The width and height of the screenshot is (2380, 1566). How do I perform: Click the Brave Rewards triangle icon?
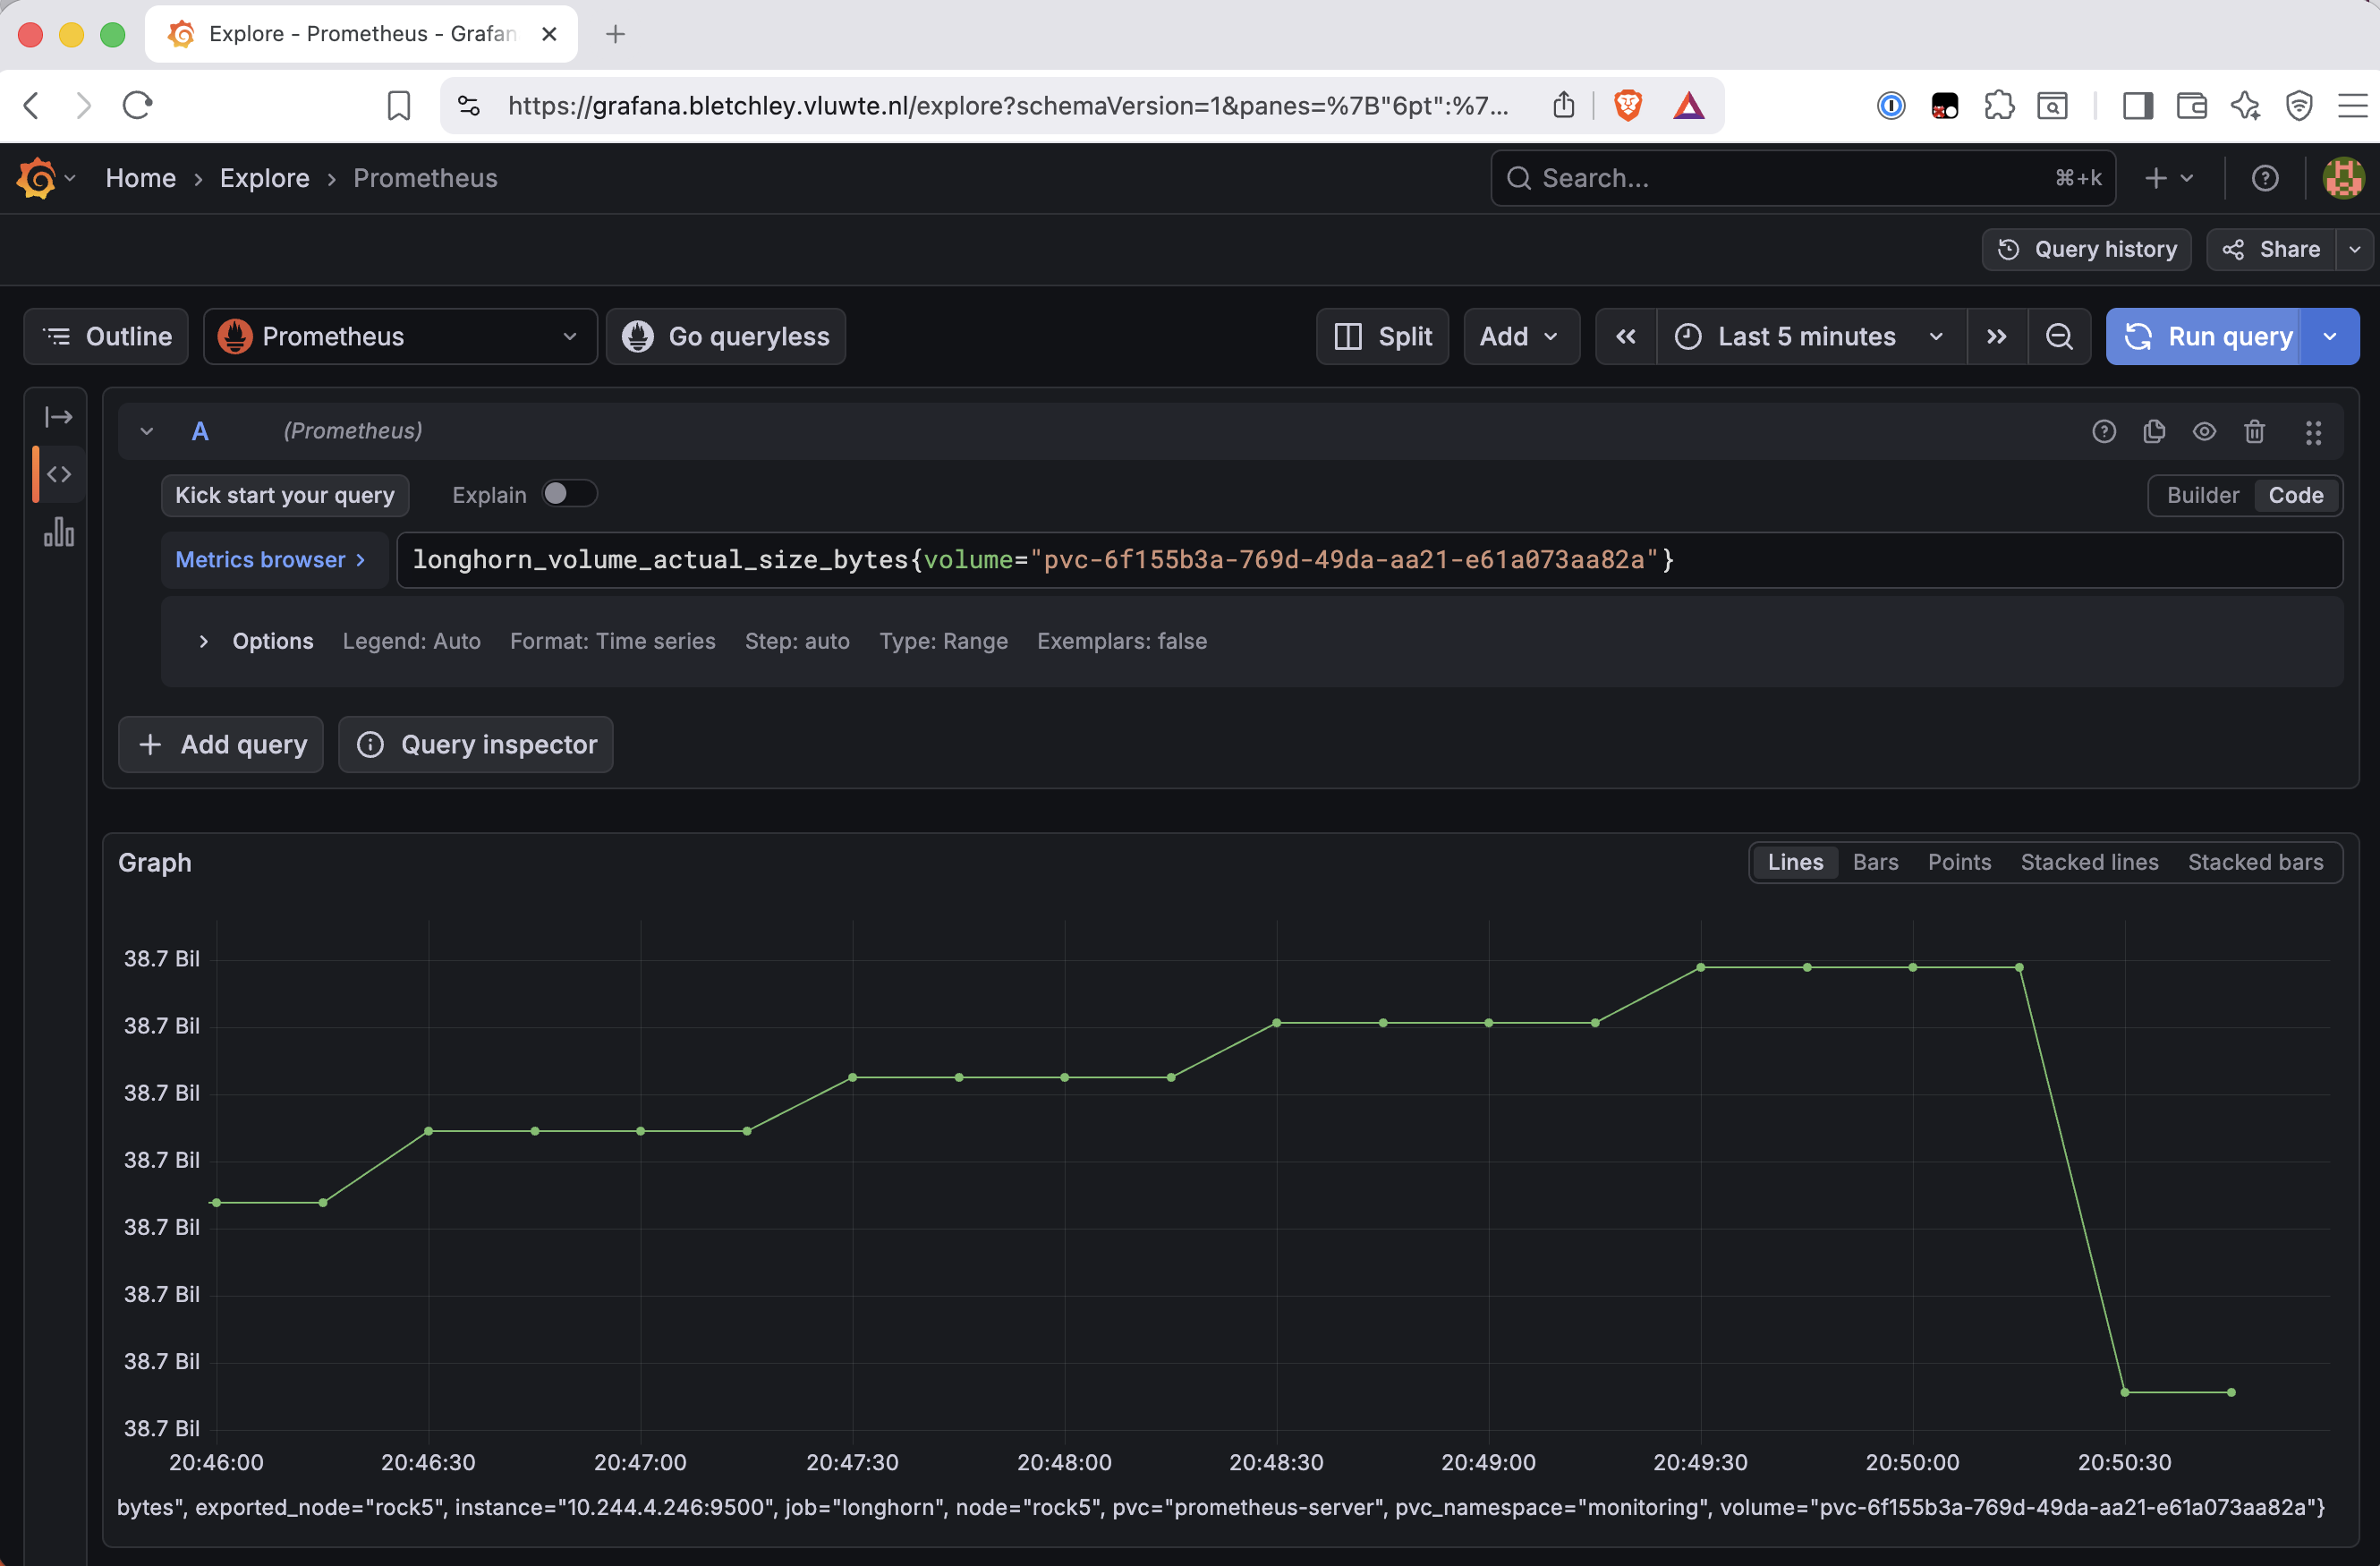pyautogui.click(x=1688, y=105)
